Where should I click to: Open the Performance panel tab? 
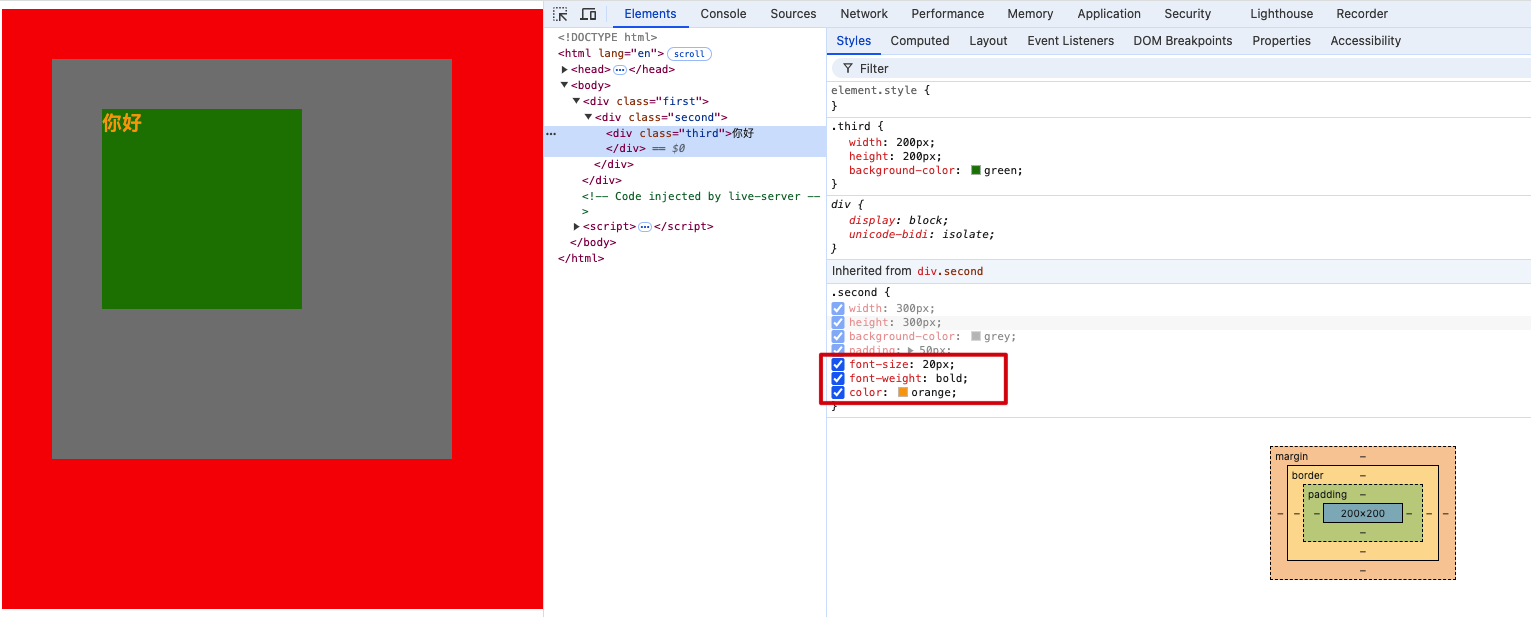(948, 14)
